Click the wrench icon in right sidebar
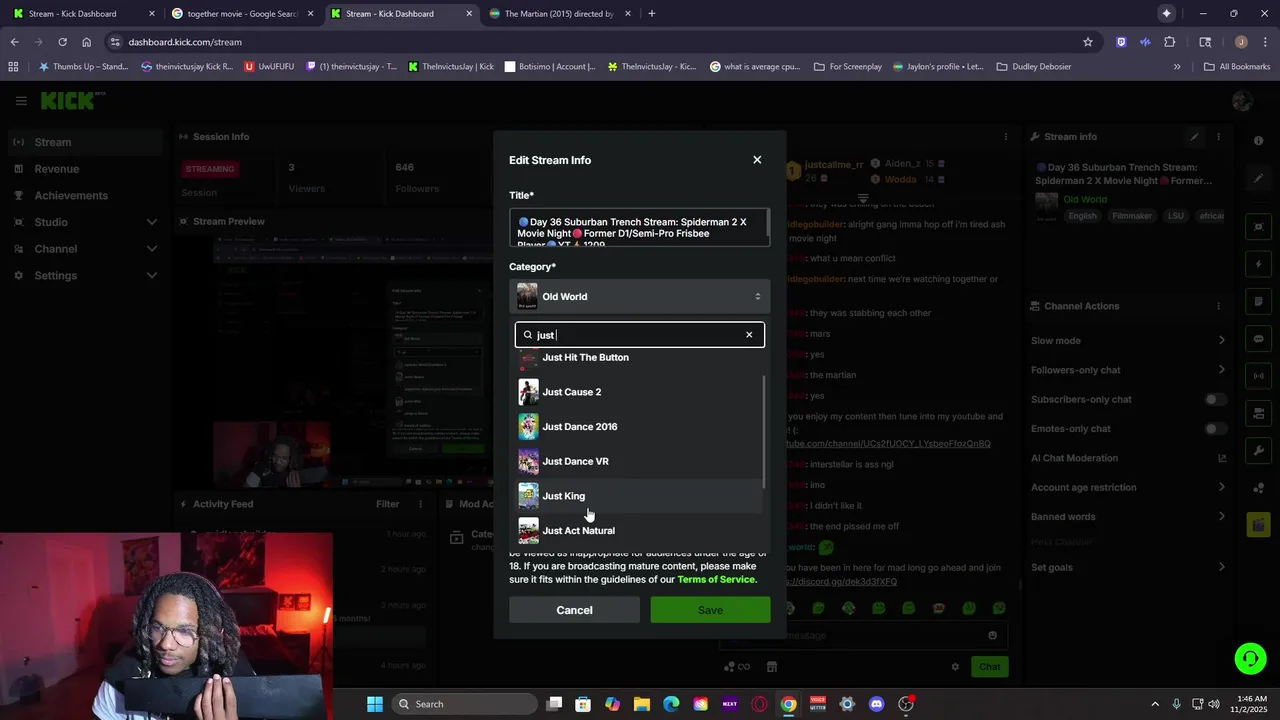 coord(1259,451)
